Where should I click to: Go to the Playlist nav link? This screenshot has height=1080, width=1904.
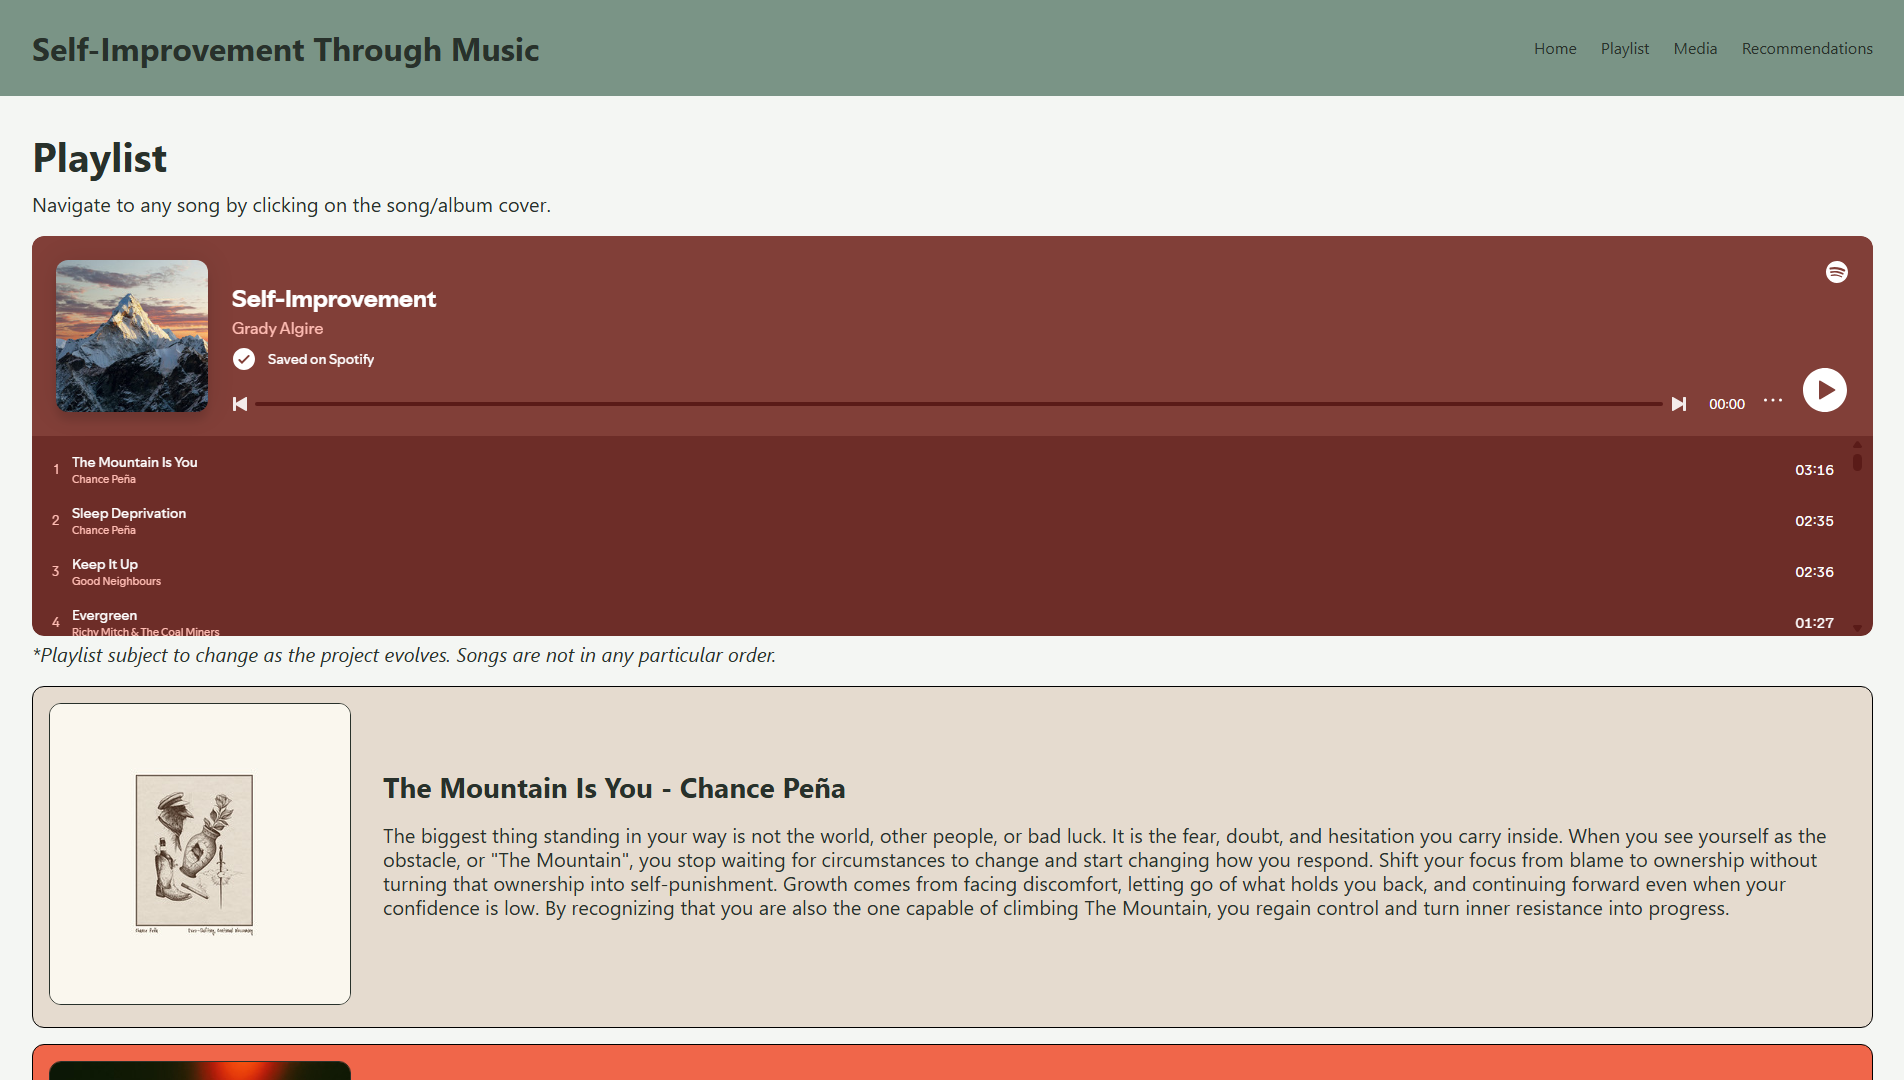pyautogui.click(x=1625, y=48)
